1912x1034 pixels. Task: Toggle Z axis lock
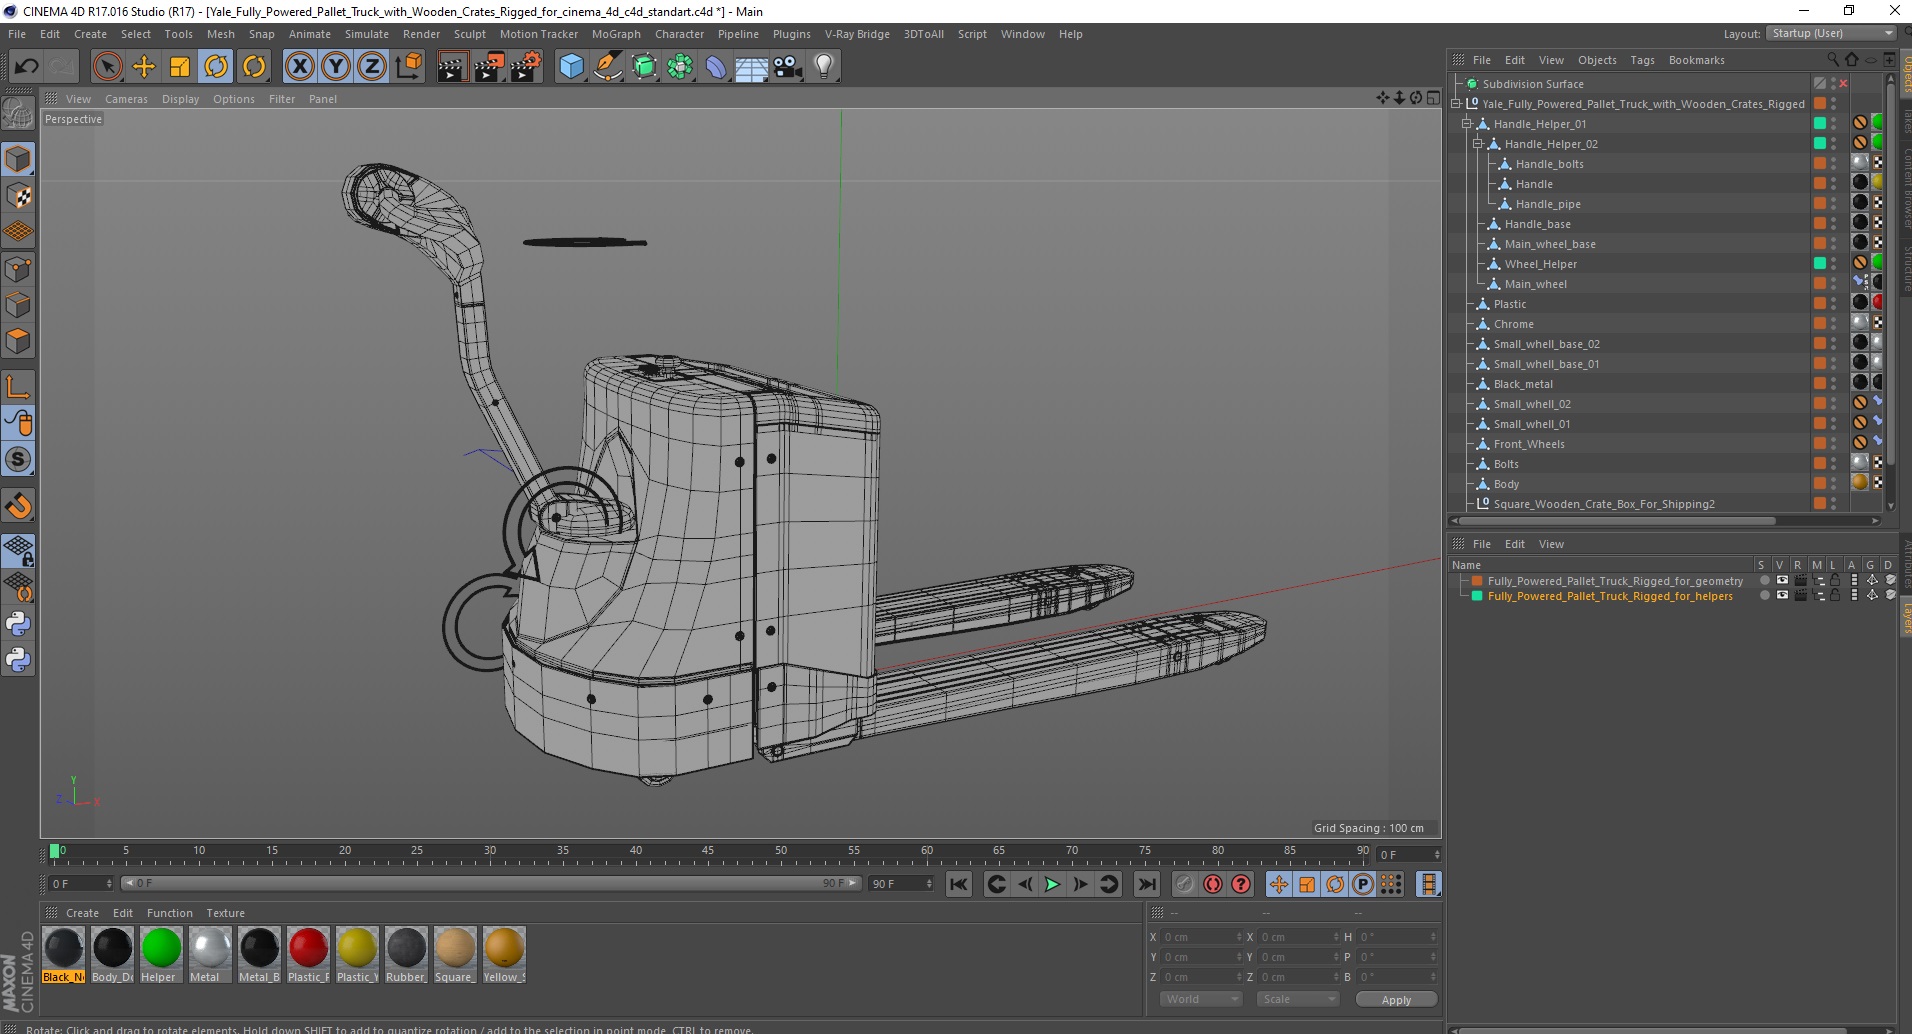(372, 67)
